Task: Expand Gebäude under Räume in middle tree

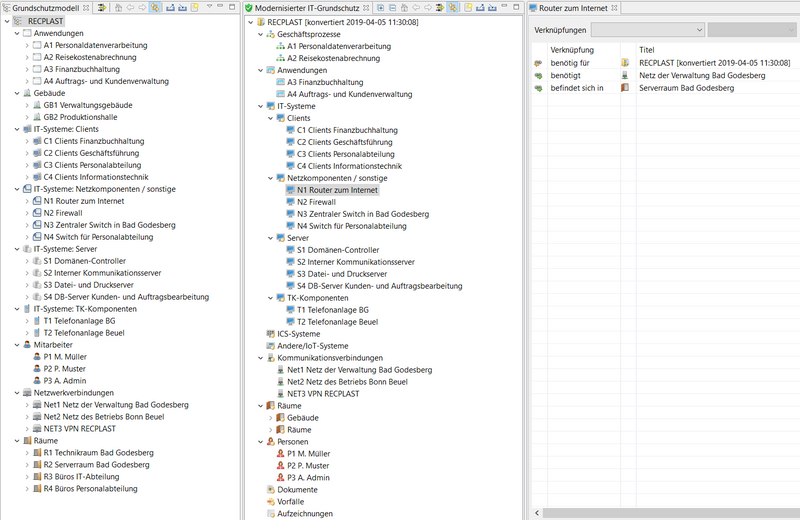Action: point(270,417)
